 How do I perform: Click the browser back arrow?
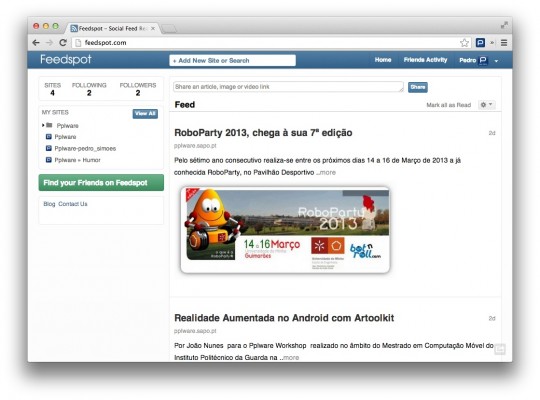(36, 43)
